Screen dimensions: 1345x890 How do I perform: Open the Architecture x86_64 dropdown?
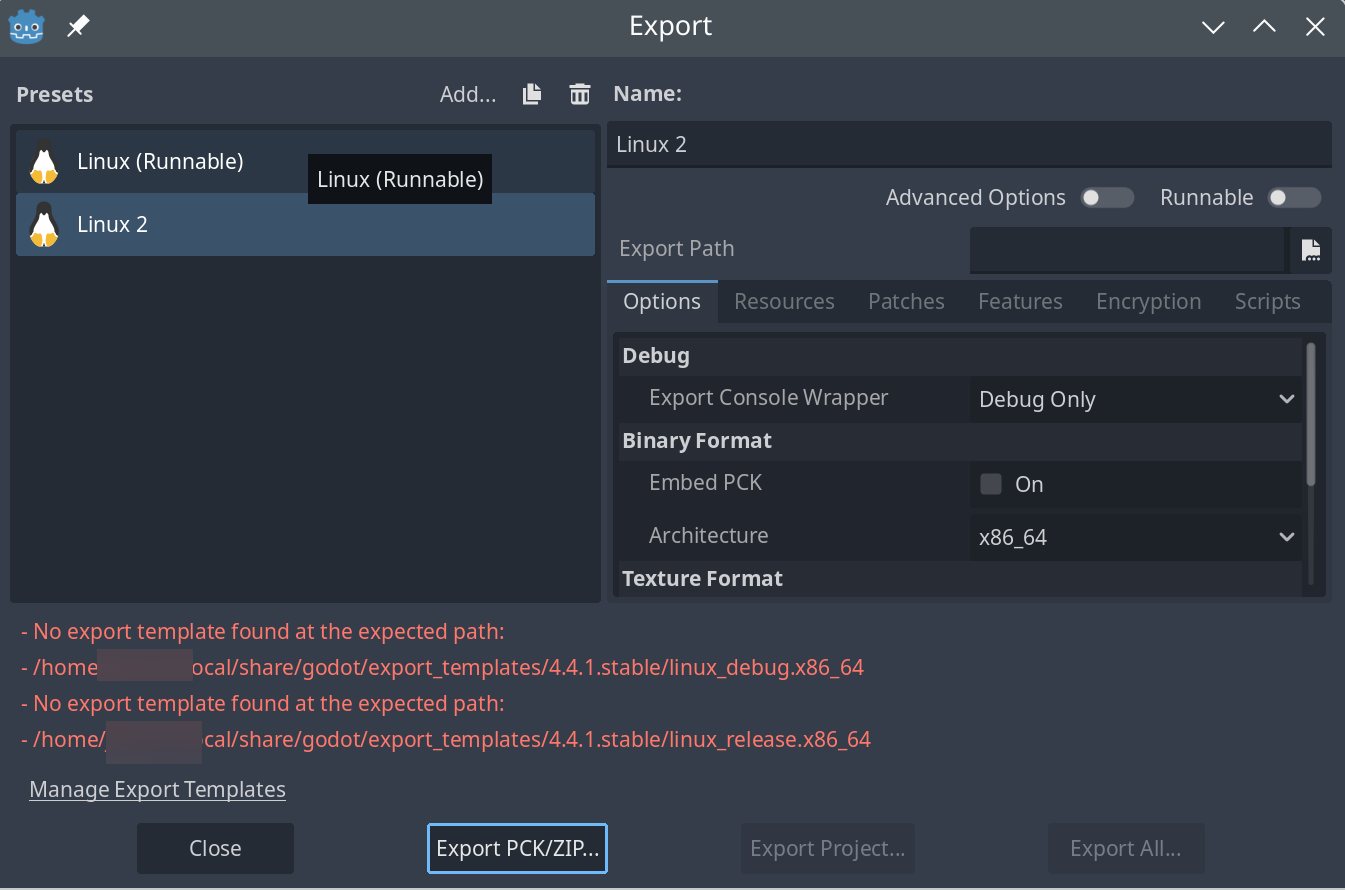1136,537
